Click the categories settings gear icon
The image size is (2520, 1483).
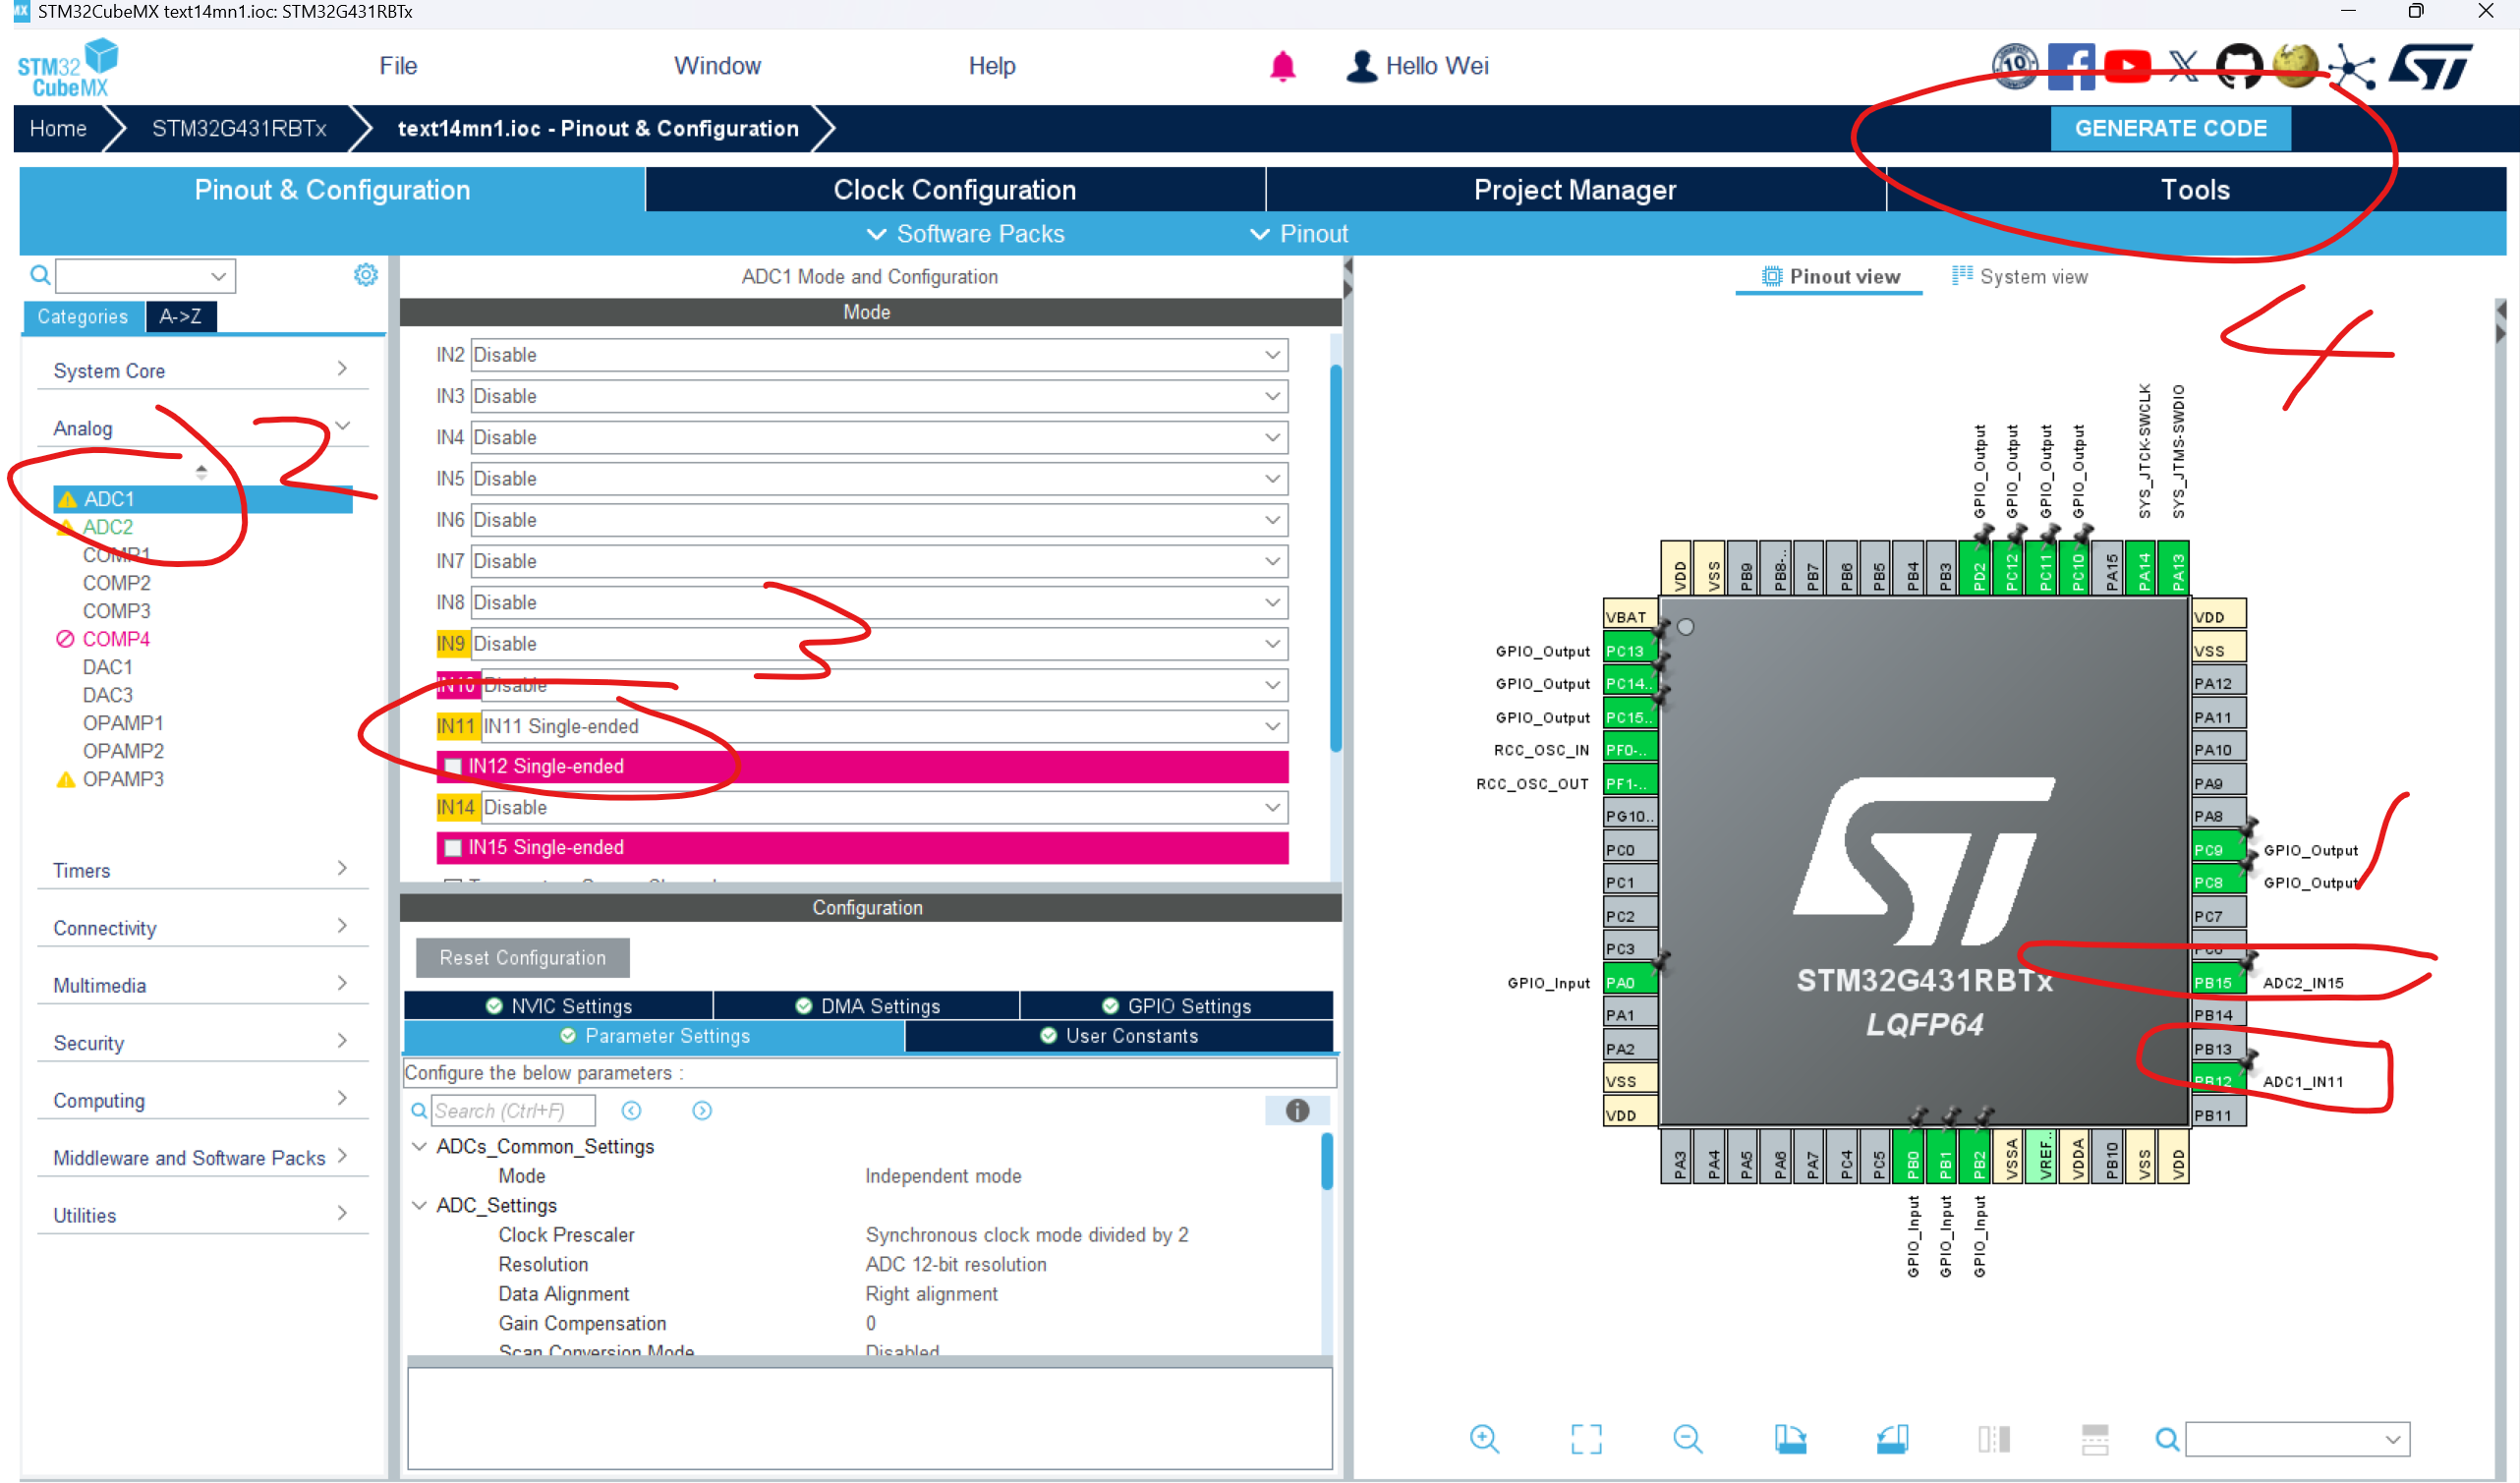tap(366, 275)
